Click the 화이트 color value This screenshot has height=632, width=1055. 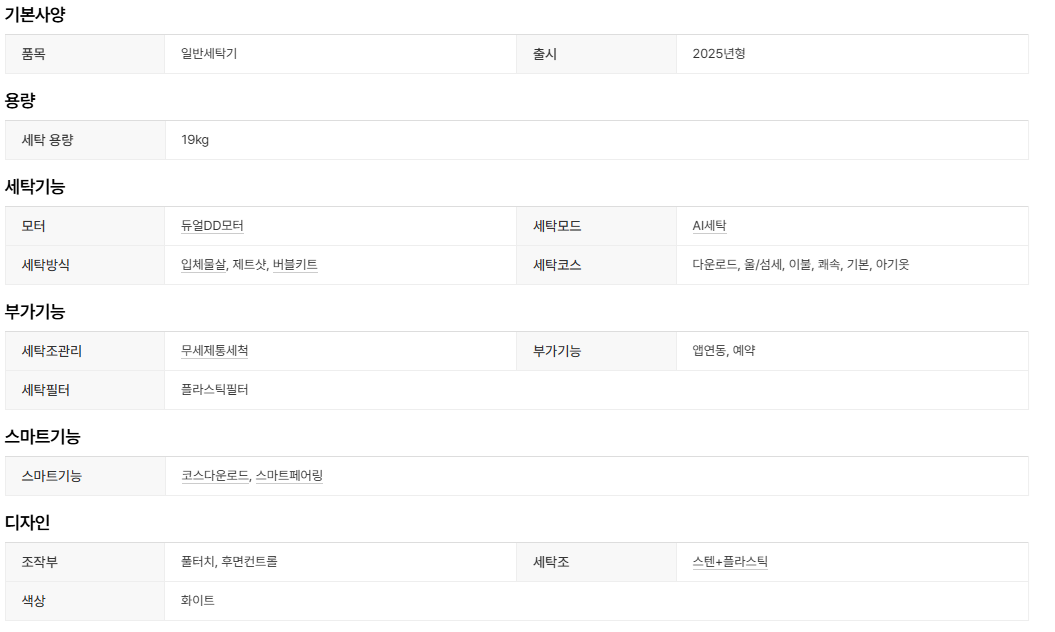tap(198, 601)
